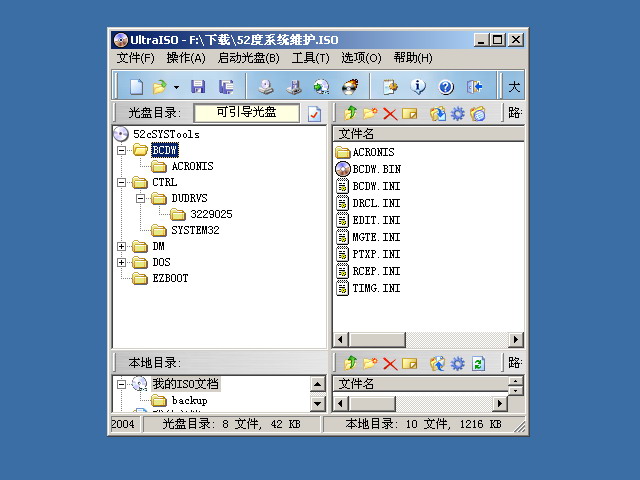The image size is (640, 480).
Task: Click the Open file toolbar icon
Action: click(x=160, y=87)
